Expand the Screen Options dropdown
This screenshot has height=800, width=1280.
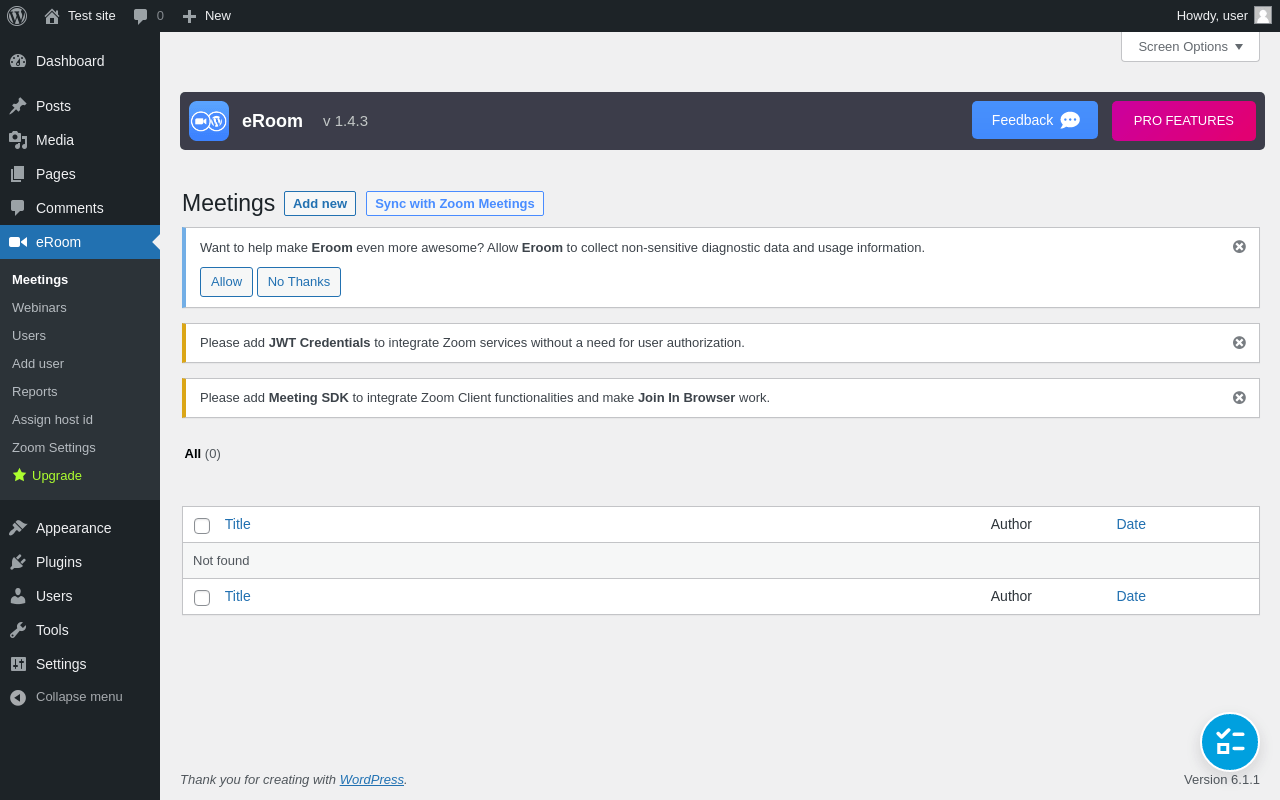pyautogui.click(x=1190, y=46)
